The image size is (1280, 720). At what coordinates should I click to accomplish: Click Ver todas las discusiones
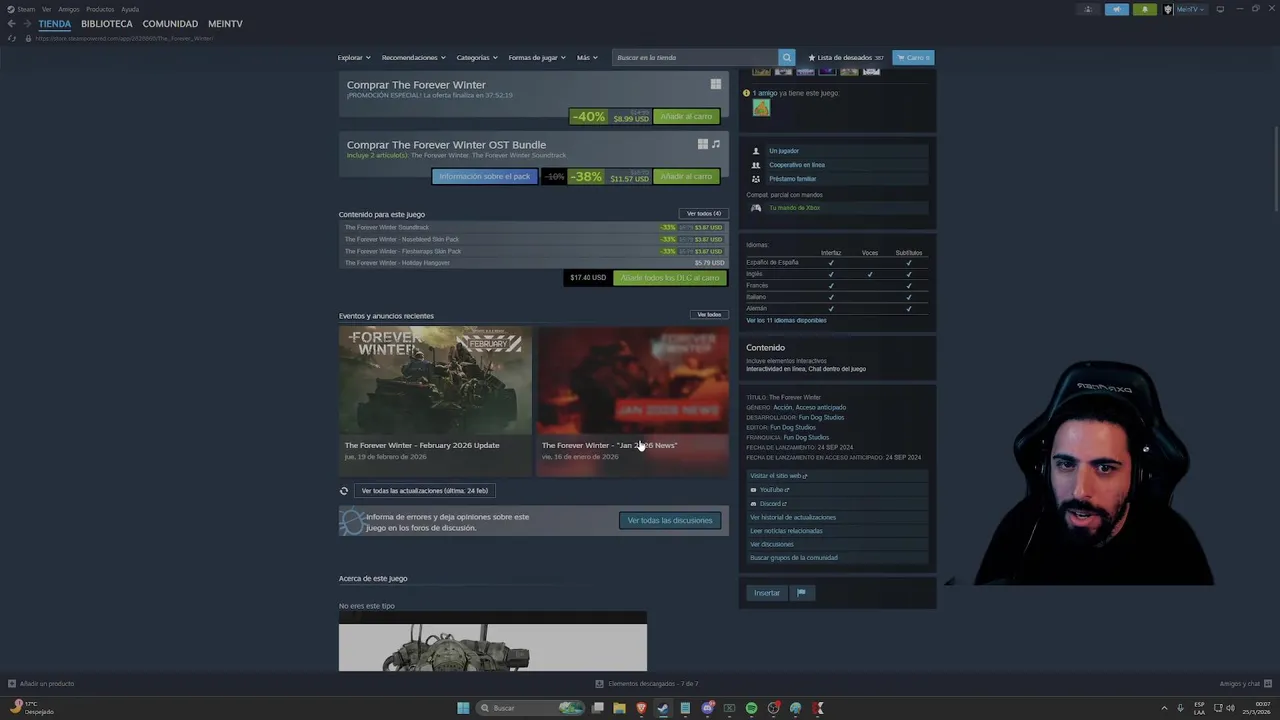tap(670, 520)
